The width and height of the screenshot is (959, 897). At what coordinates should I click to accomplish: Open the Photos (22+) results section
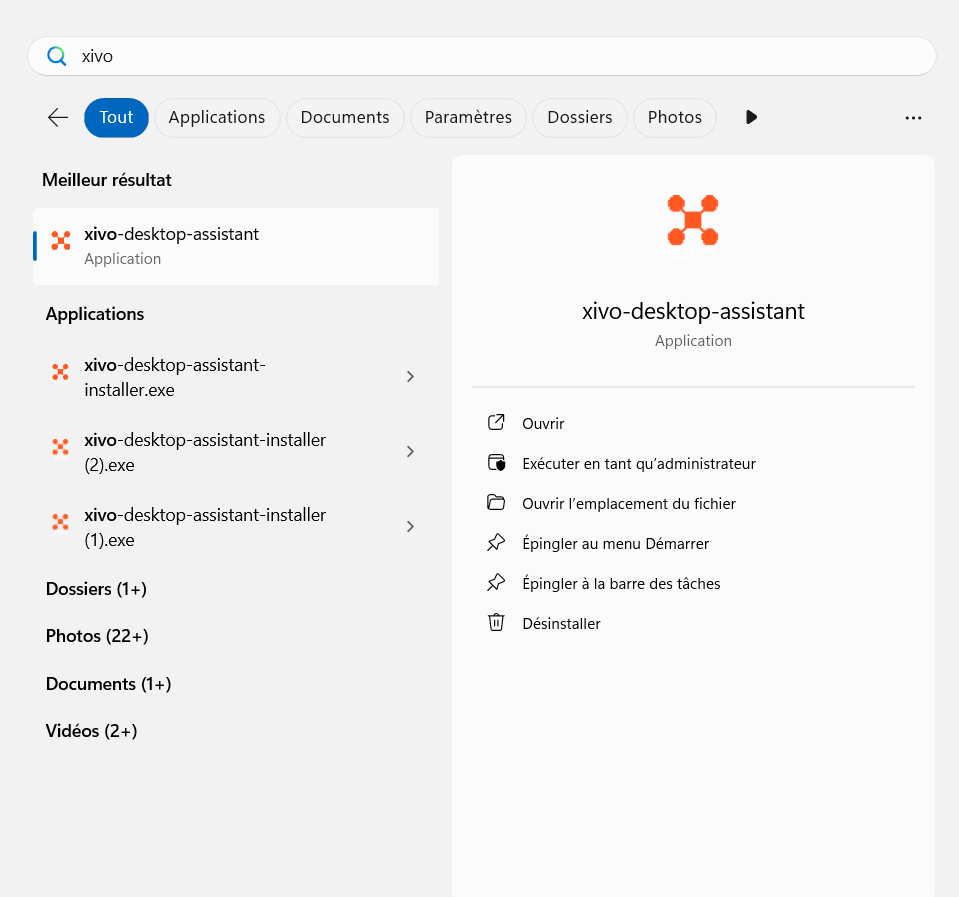click(x=97, y=636)
